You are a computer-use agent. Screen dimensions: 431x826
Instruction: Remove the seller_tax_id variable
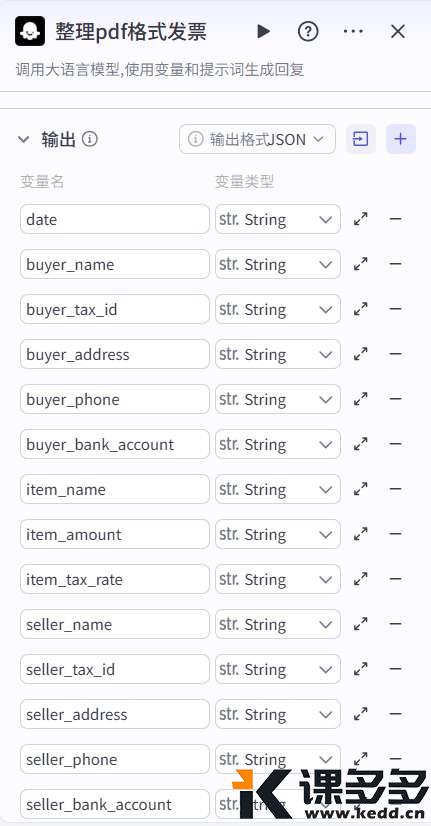click(395, 669)
